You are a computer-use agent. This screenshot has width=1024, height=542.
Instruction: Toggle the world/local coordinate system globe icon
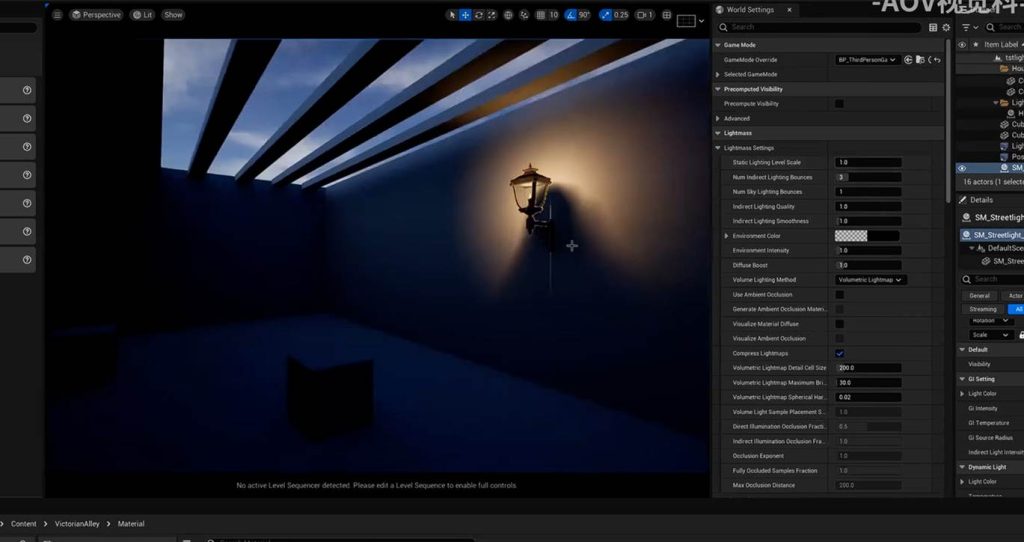point(509,15)
